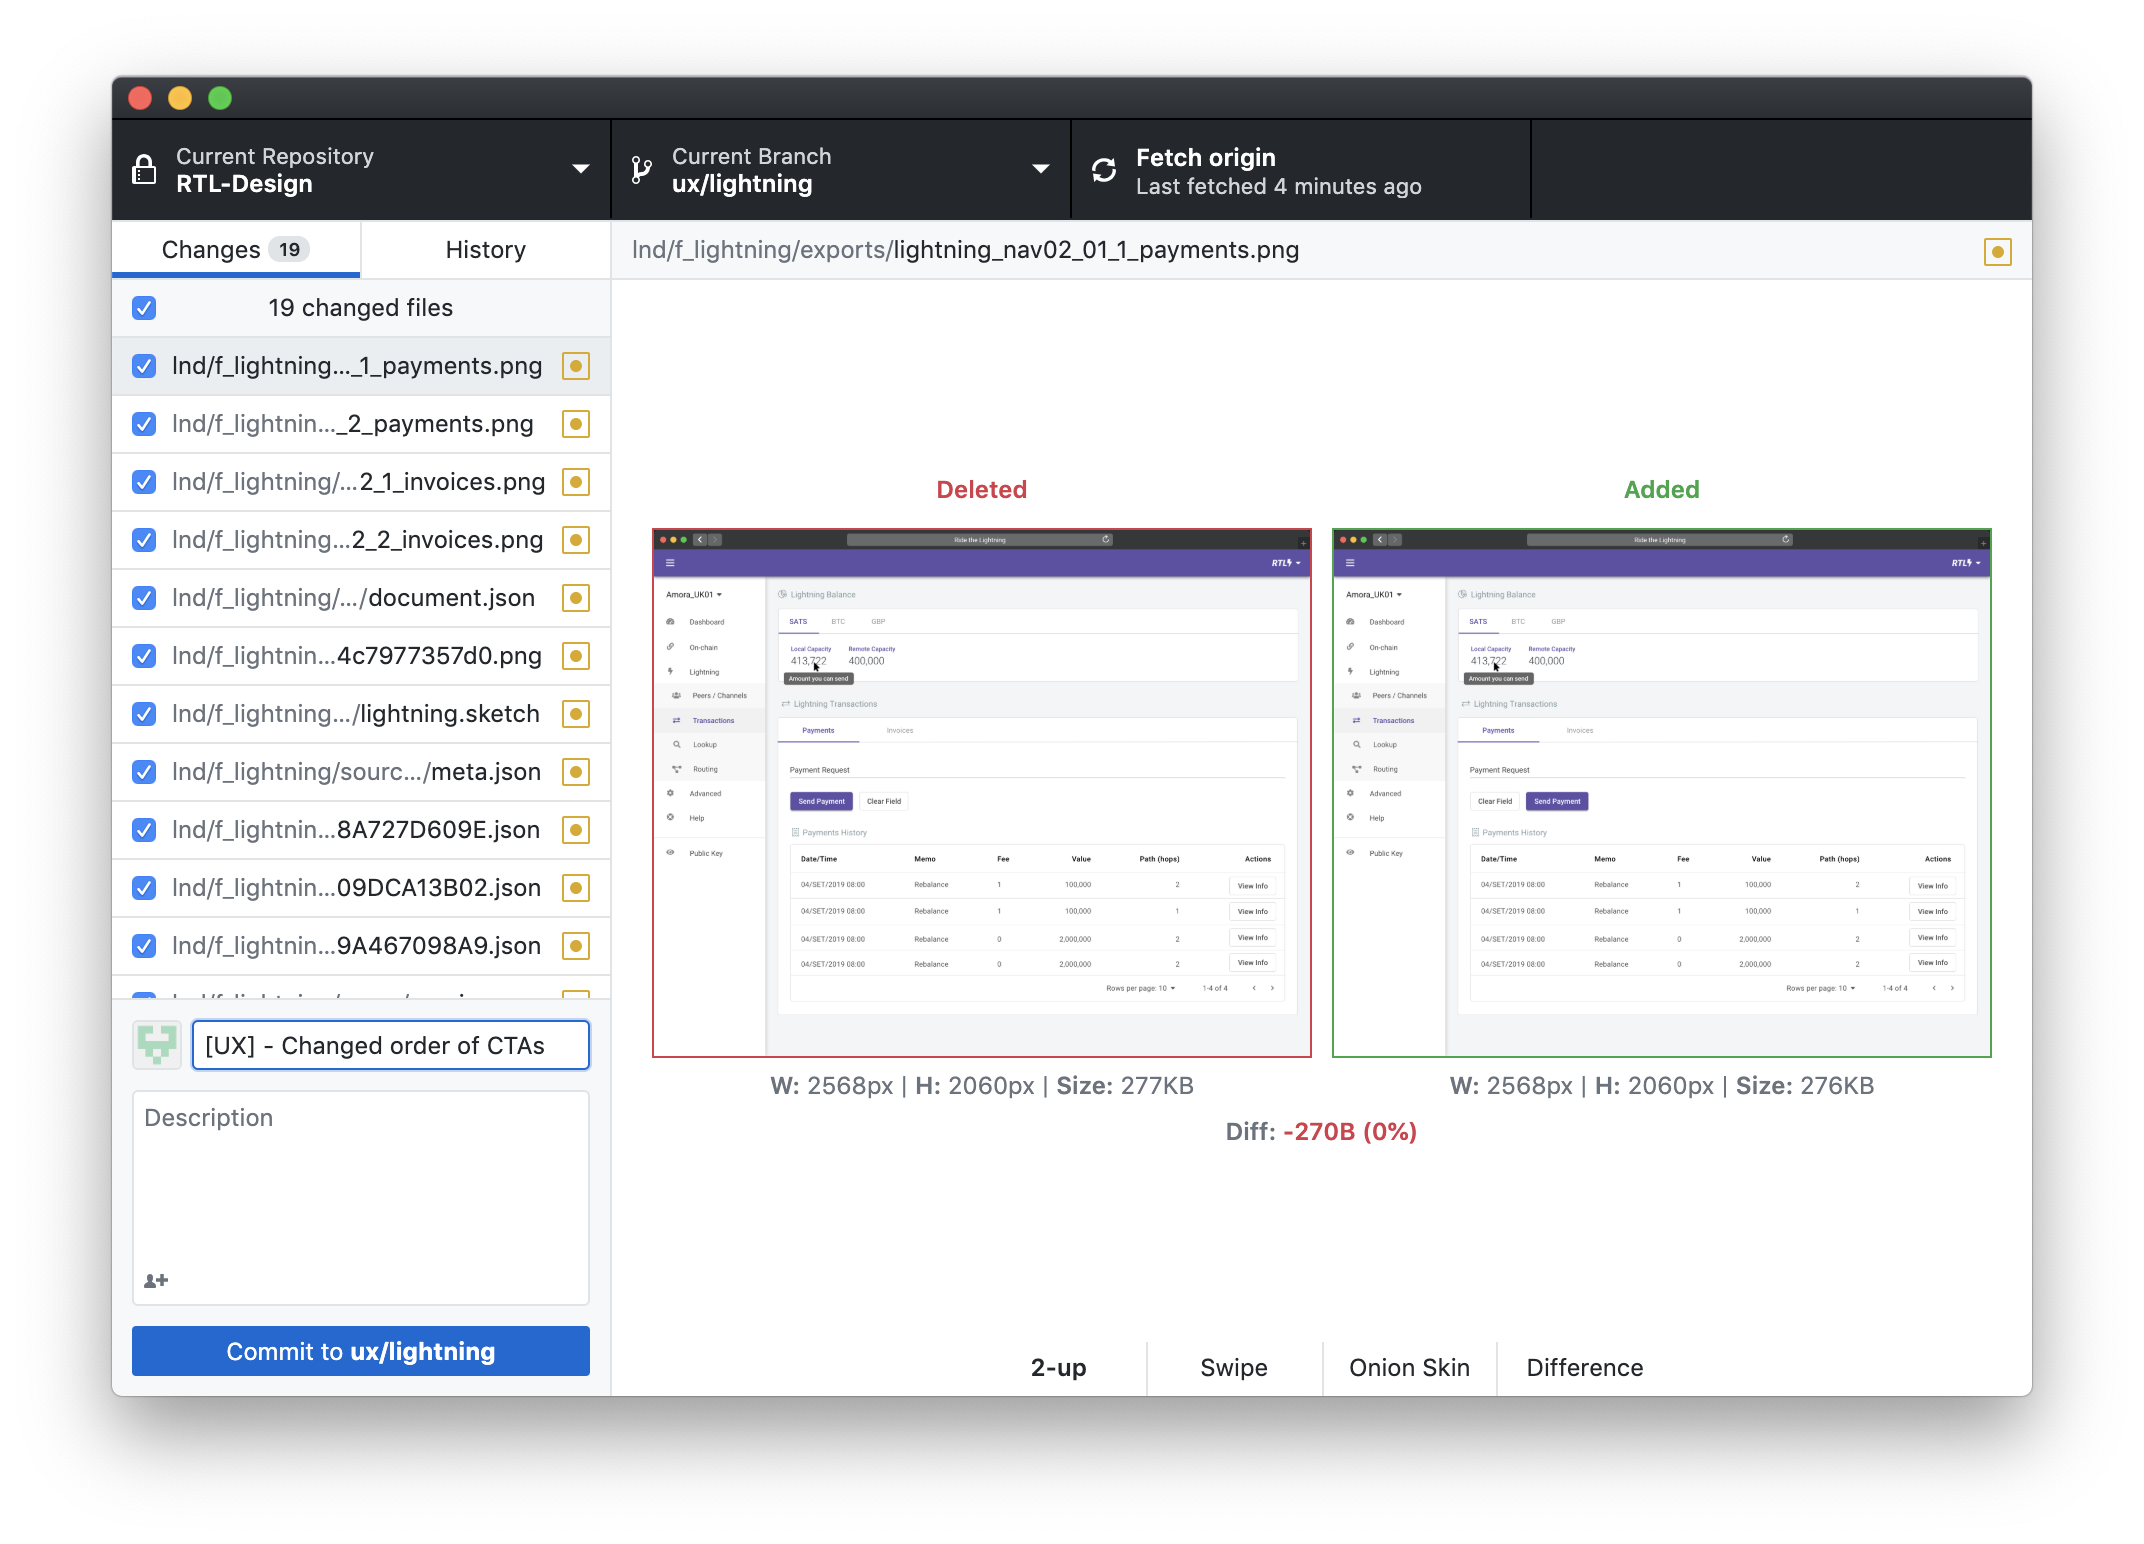The height and width of the screenshot is (1544, 2144).
Task: Select the 2-up image diff mode
Action: coord(1059,1368)
